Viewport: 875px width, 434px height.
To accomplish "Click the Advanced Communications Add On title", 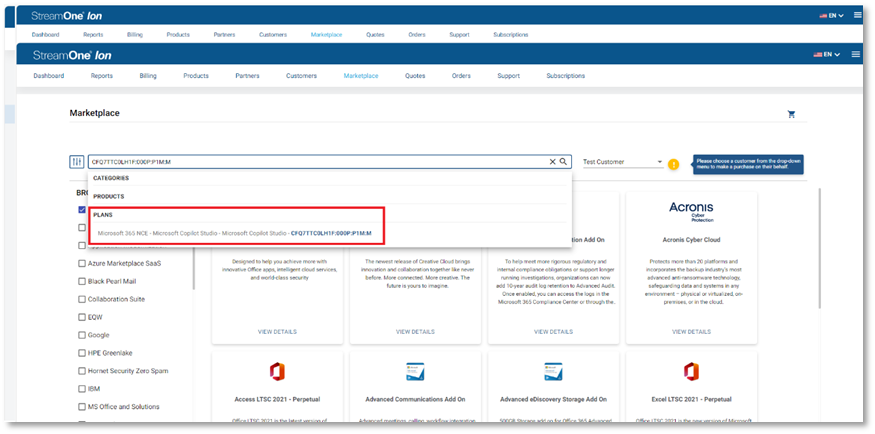I will point(415,399).
